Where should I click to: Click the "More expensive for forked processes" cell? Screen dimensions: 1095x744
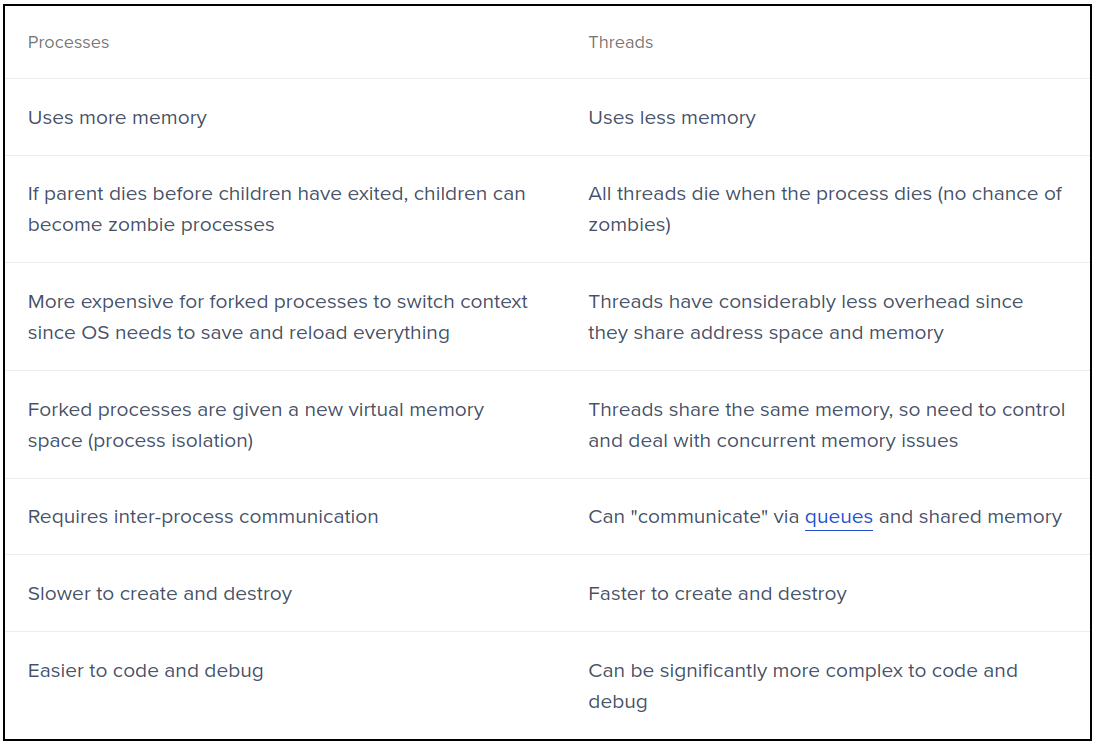[x=277, y=302]
